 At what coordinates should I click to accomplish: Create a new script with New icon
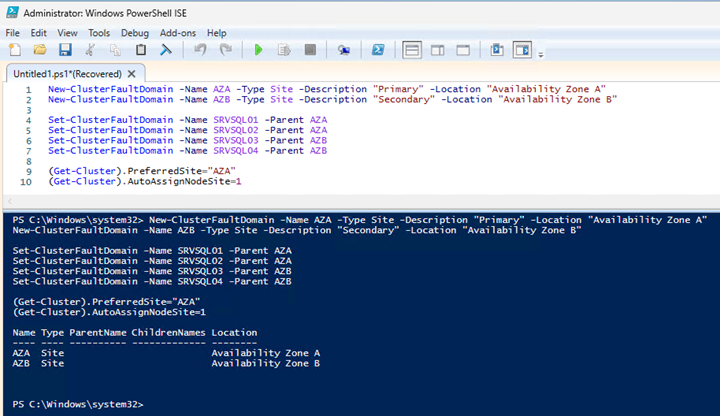tap(15, 50)
